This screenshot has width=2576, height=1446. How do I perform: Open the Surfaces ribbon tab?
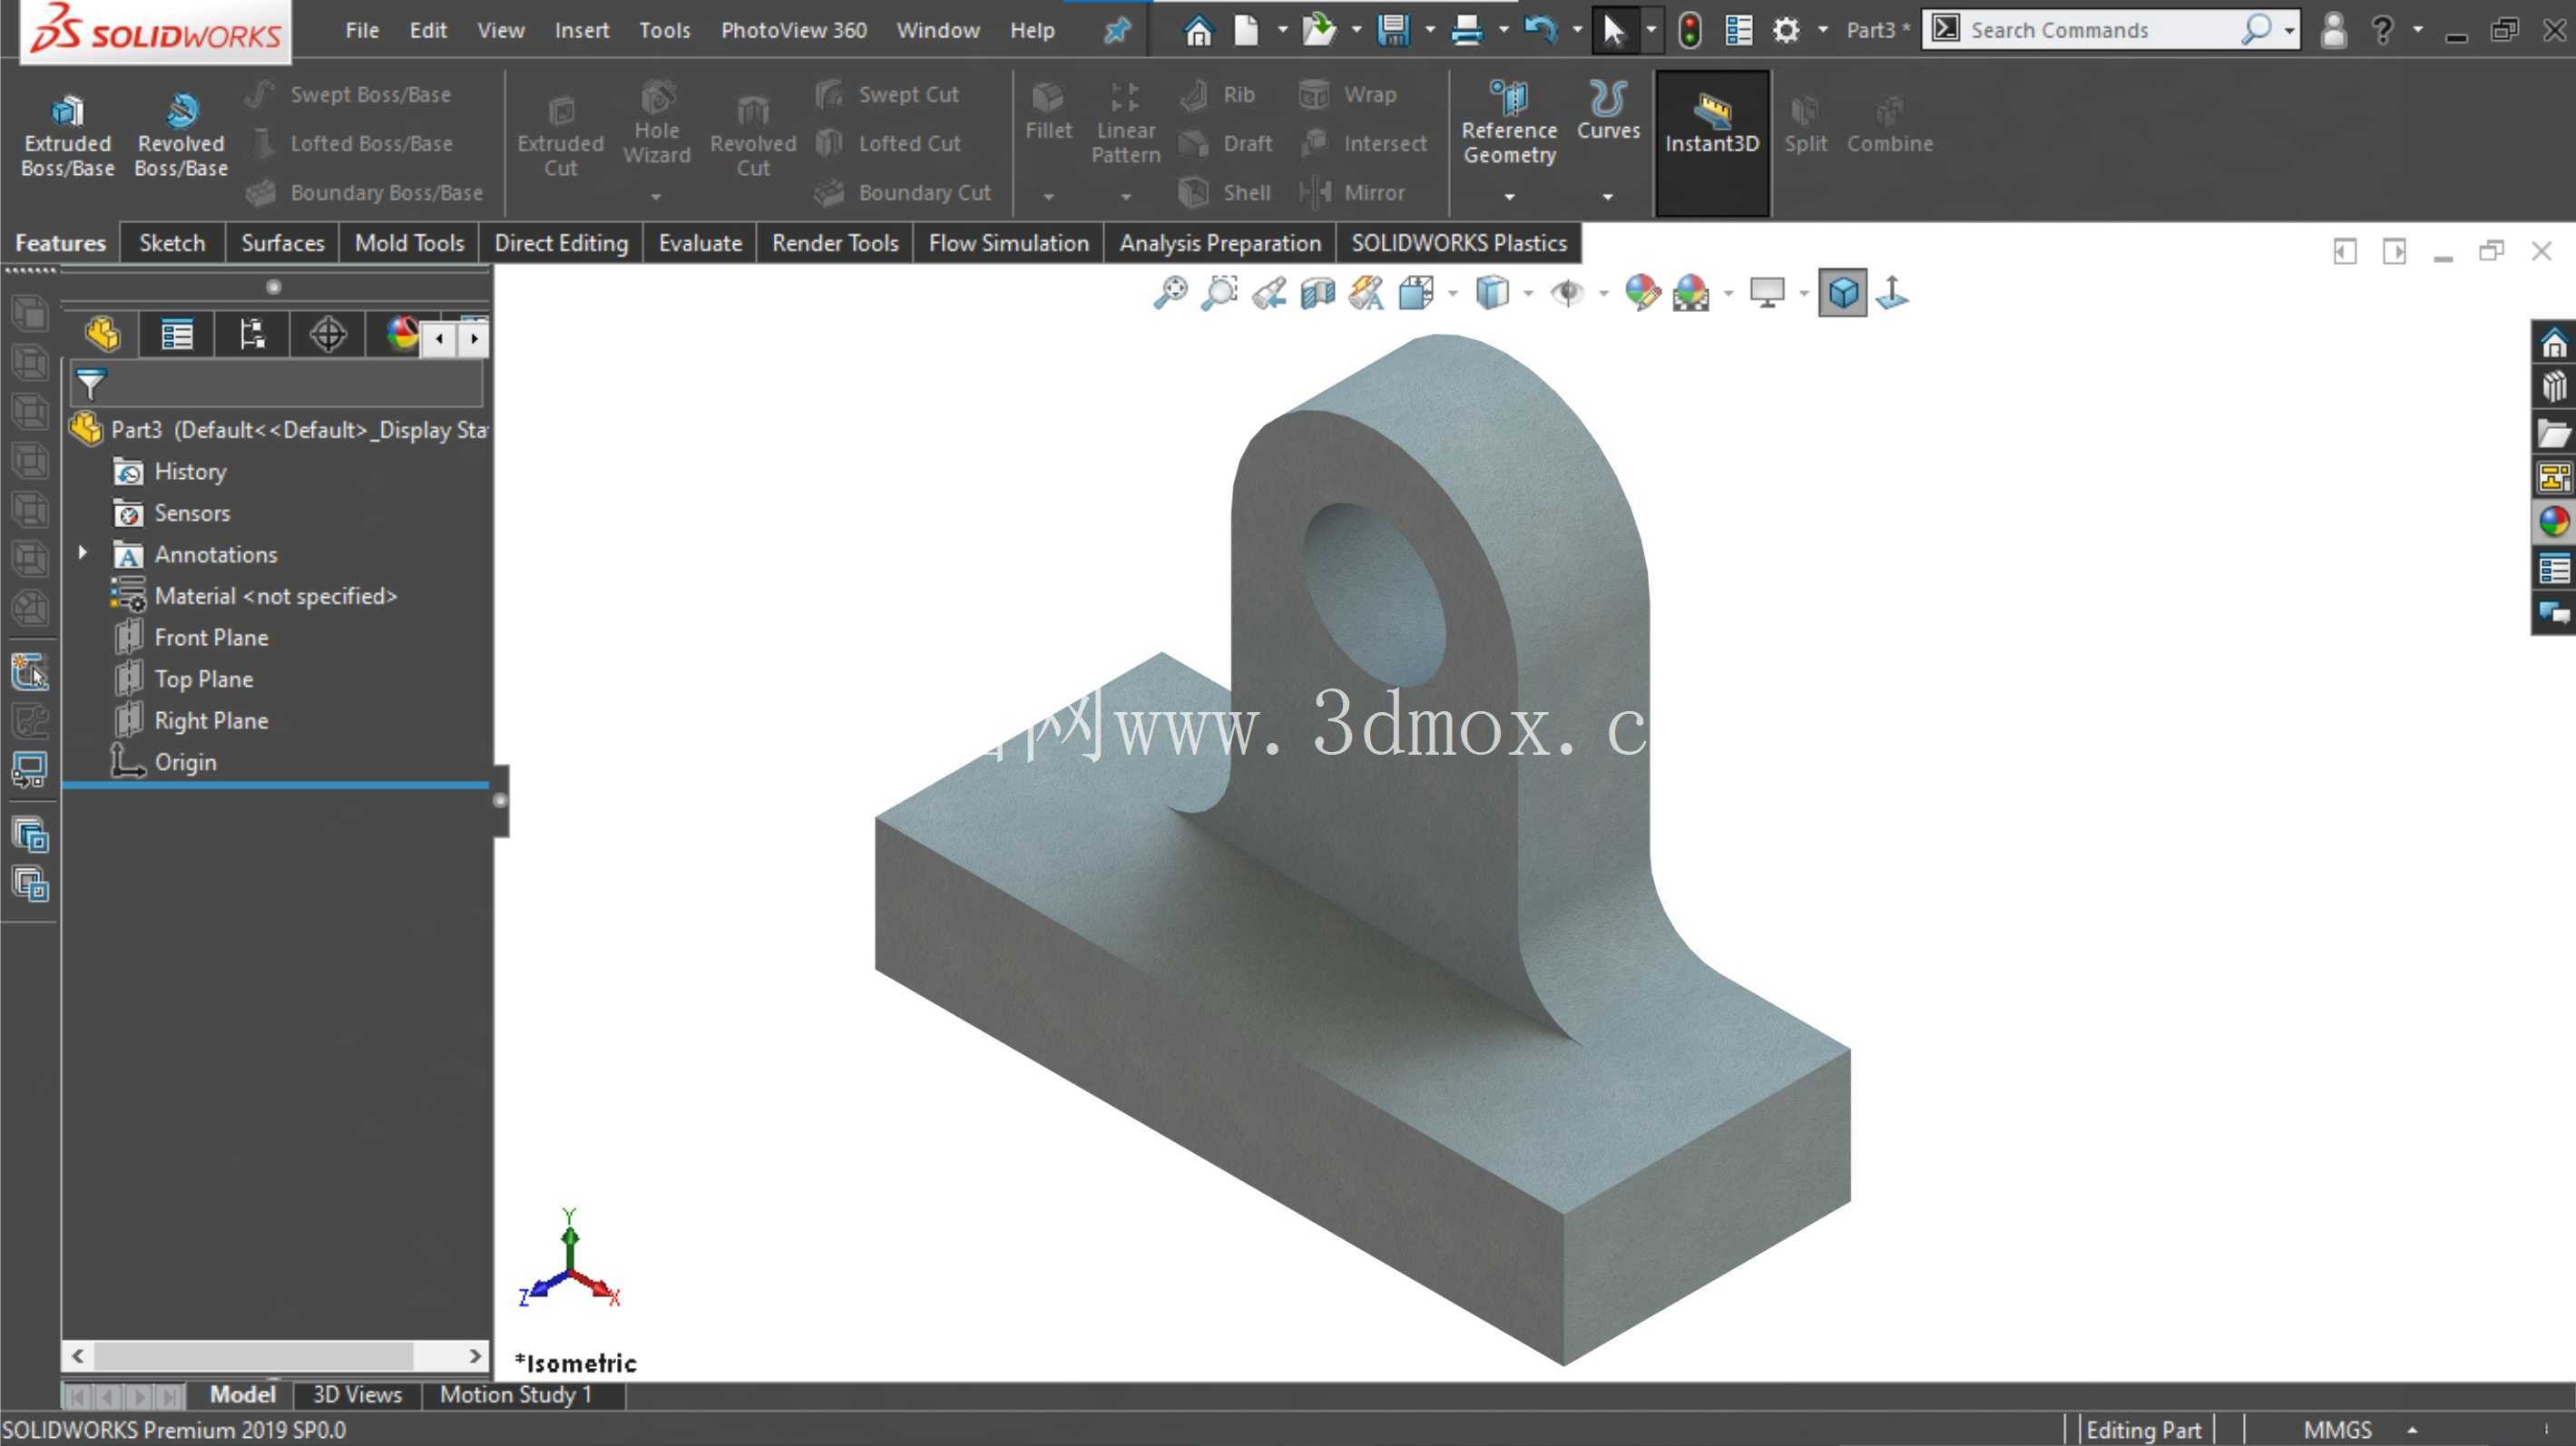click(x=282, y=243)
